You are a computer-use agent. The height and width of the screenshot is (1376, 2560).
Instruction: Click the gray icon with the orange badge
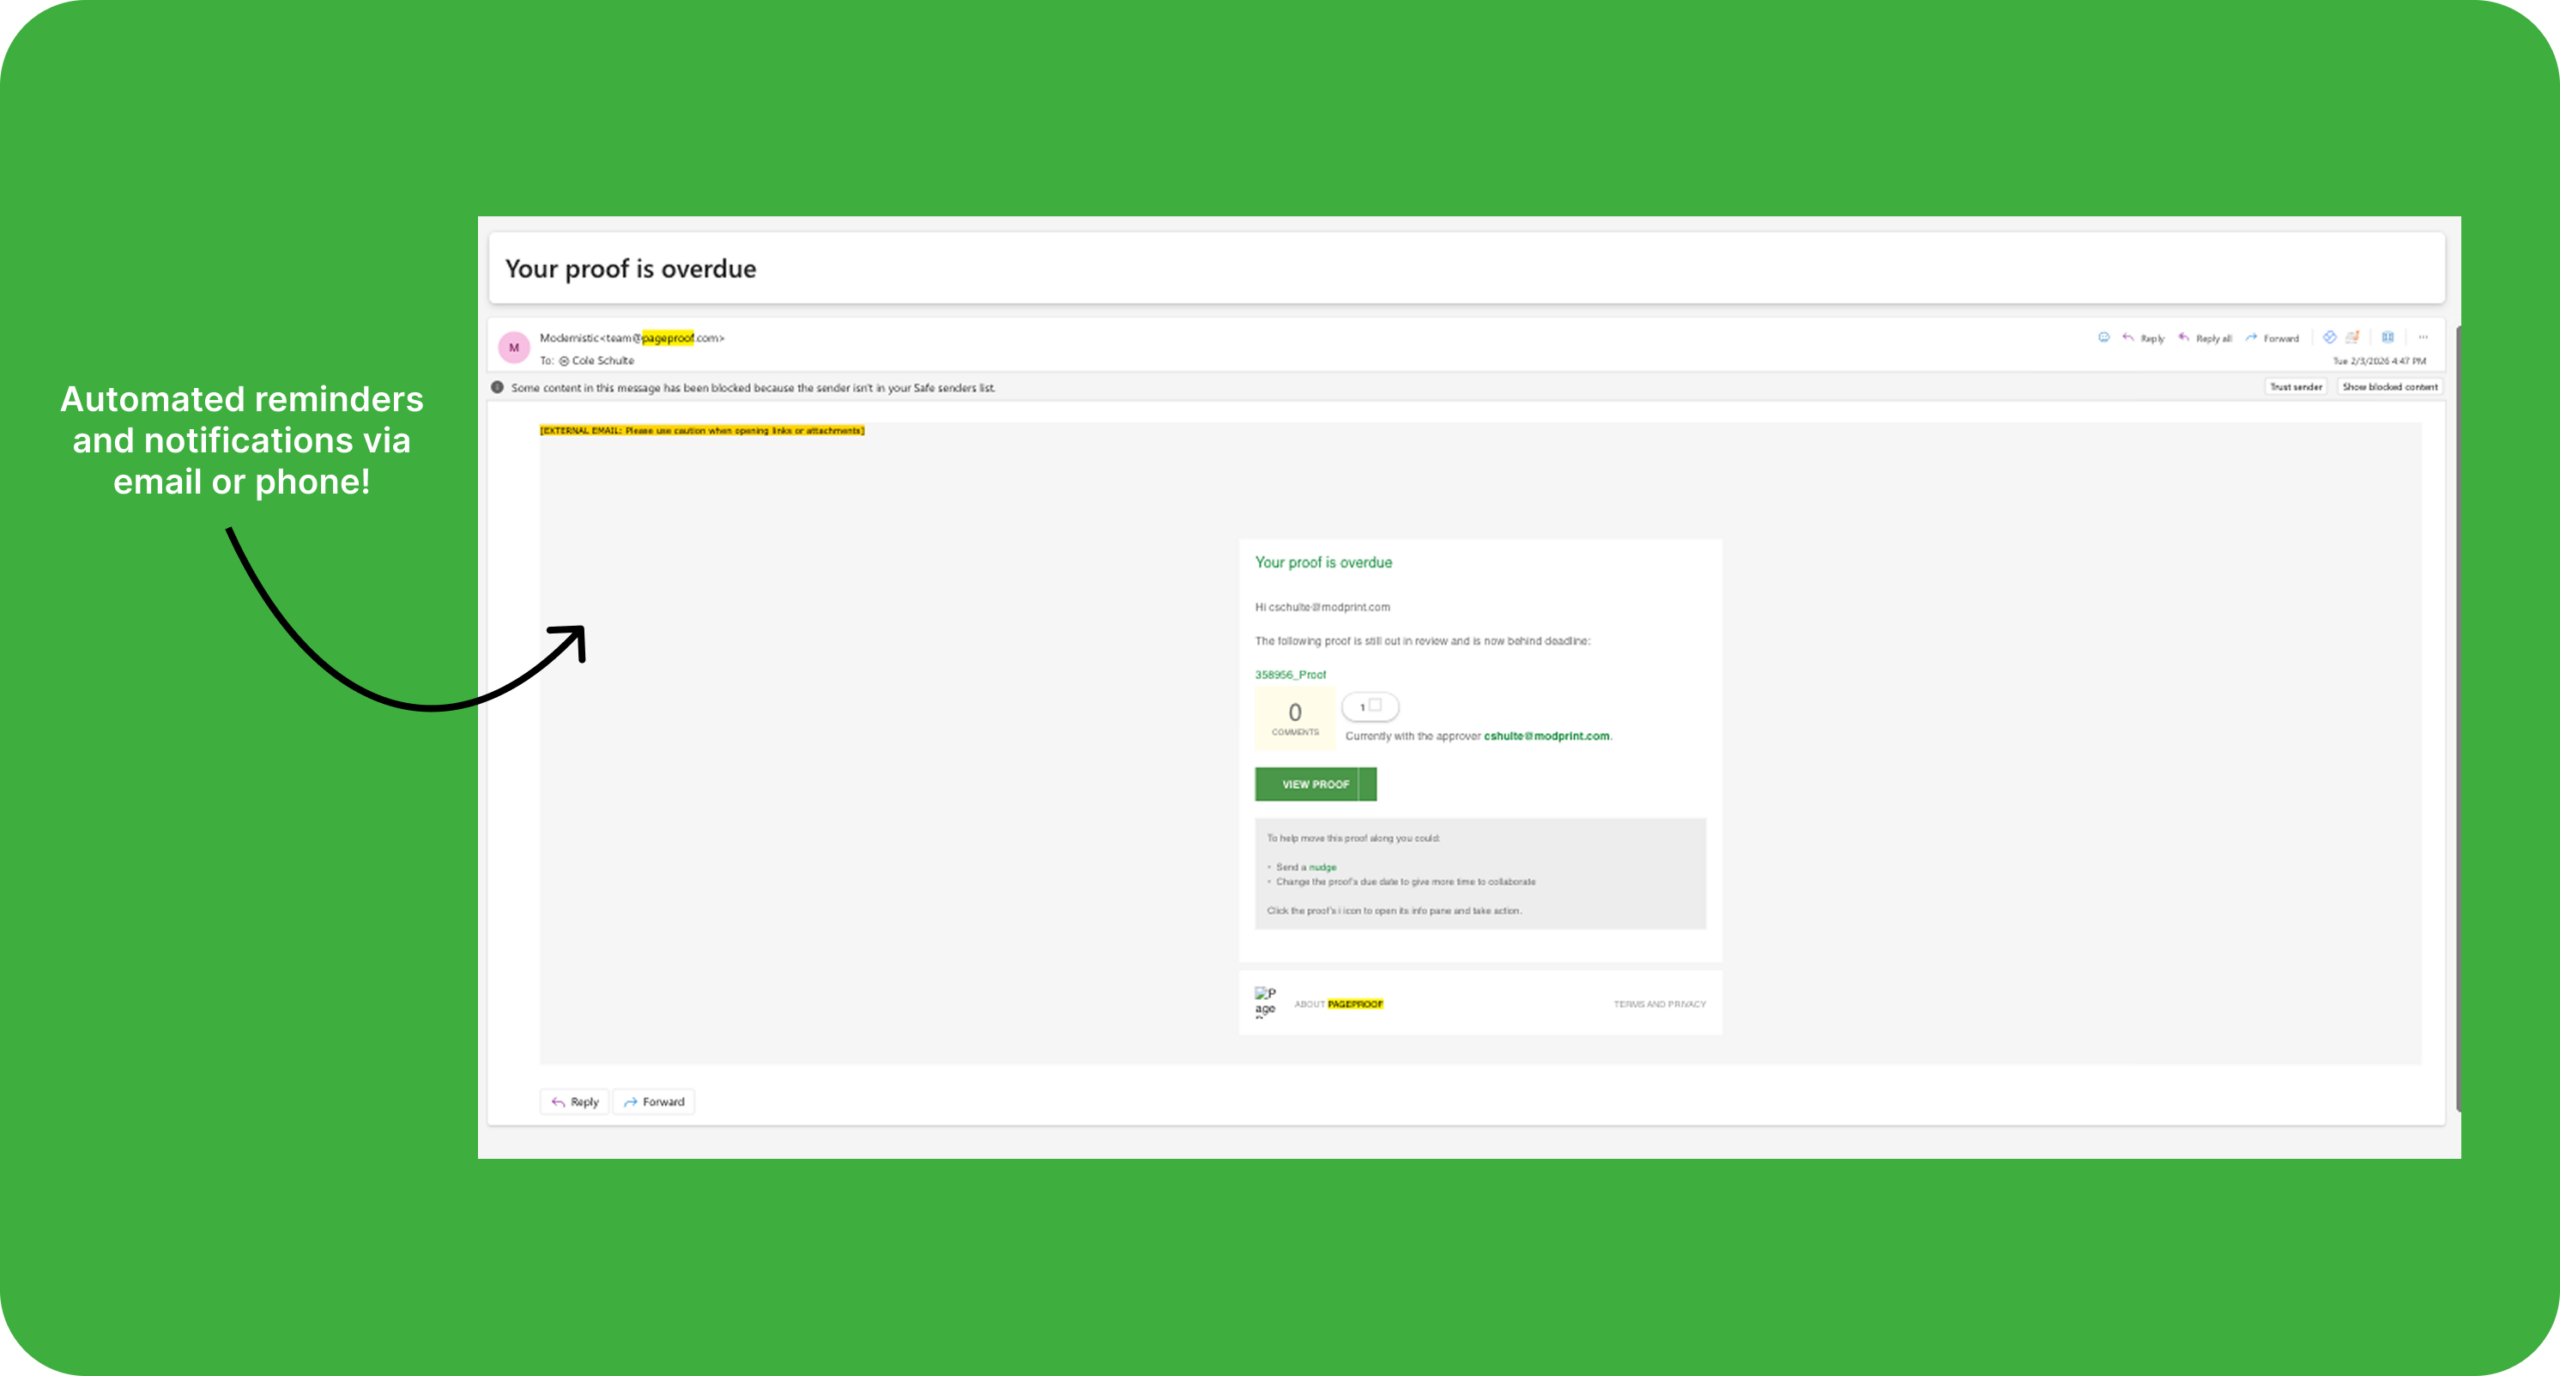[2353, 337]
